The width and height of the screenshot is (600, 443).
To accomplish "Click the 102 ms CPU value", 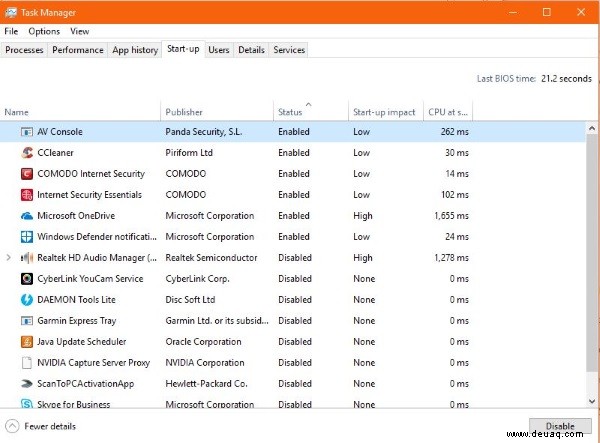I will (x=455, y=195).
